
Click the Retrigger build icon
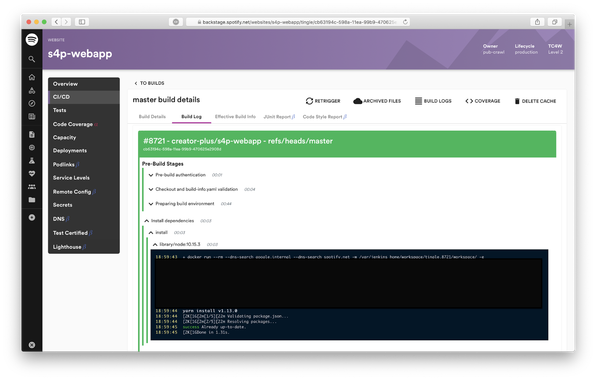point(309,101)
